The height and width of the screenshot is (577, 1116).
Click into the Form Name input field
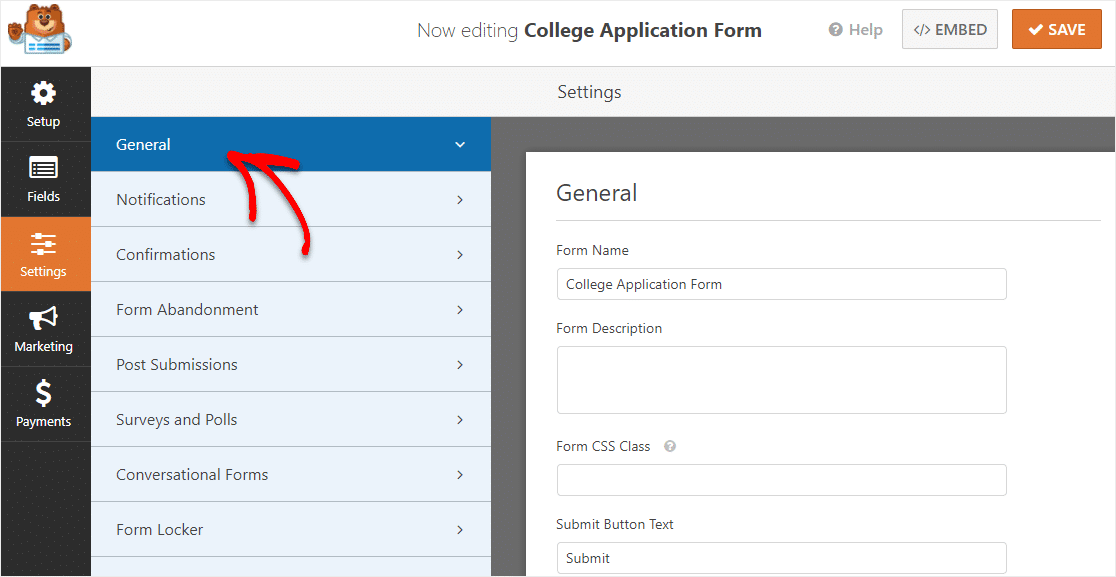tap(781, 284)
